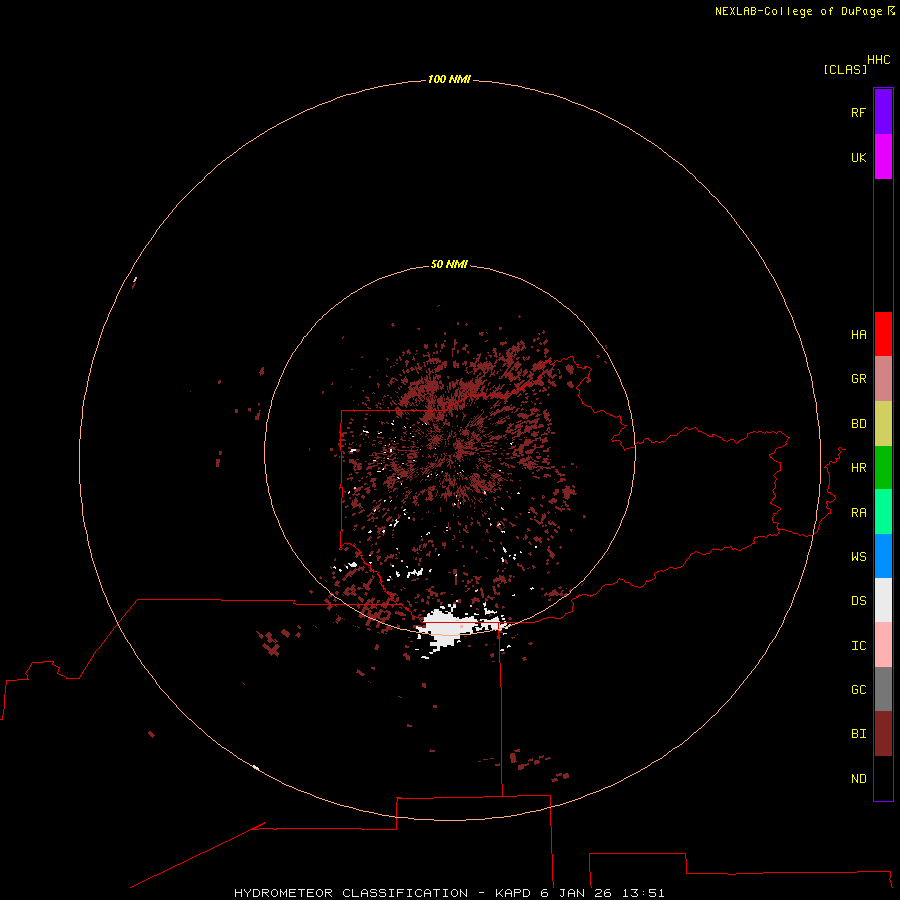The height and width of the screenshot is (900, 900).
Task: Click the IC legend label
Action: (x=859, y=646)
